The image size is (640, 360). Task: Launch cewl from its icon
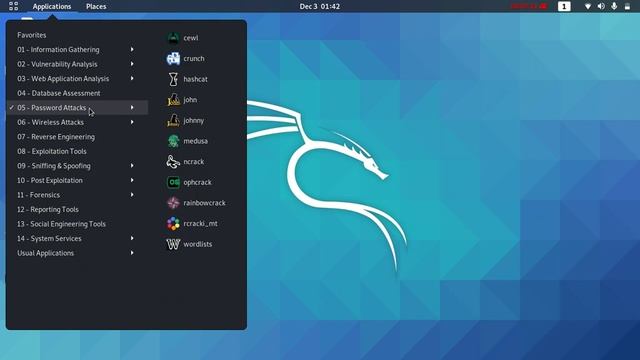pyautogui.click(x=173, y=38)
